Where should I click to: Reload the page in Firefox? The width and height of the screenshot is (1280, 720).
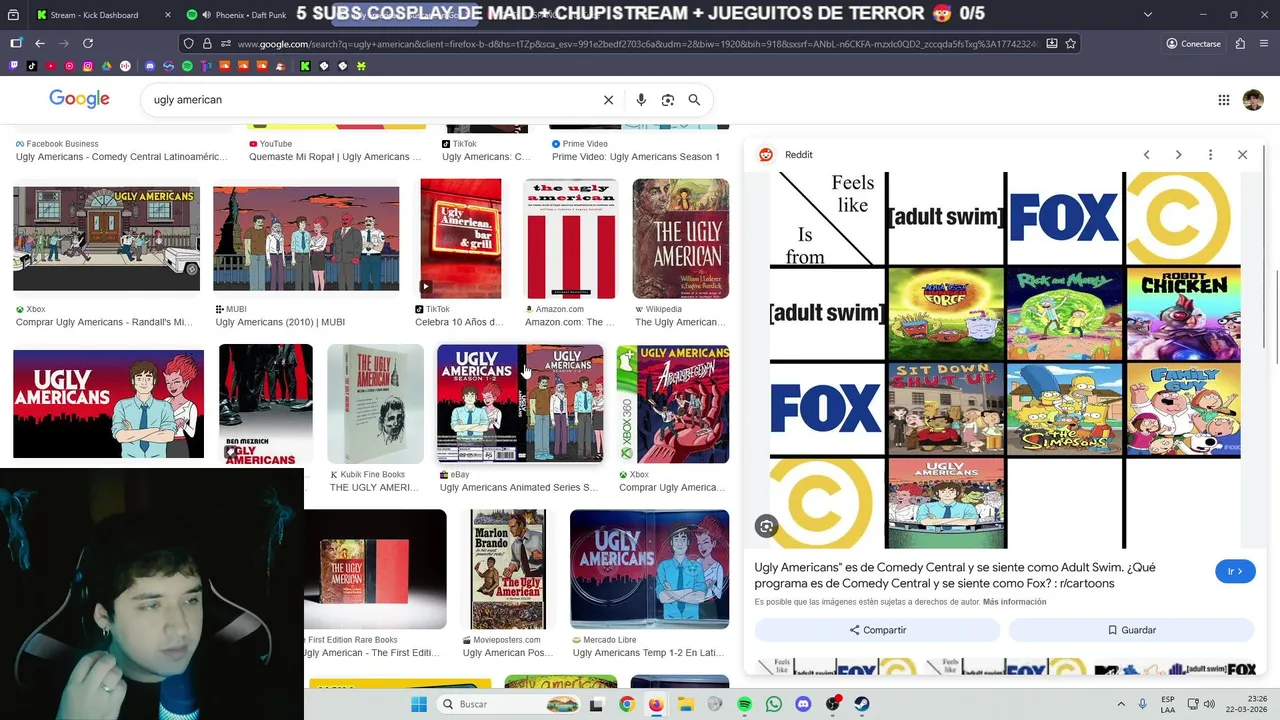click(x=88, y=44)
